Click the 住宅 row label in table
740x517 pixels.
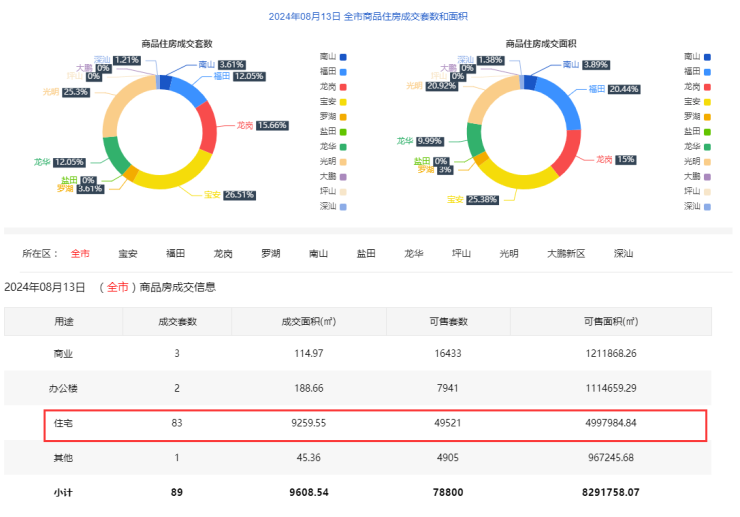[63, 424]
